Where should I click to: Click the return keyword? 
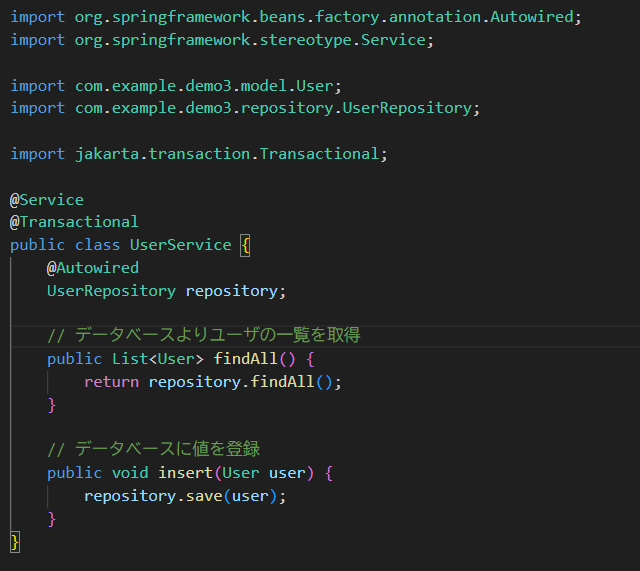[x=111, y=382]
